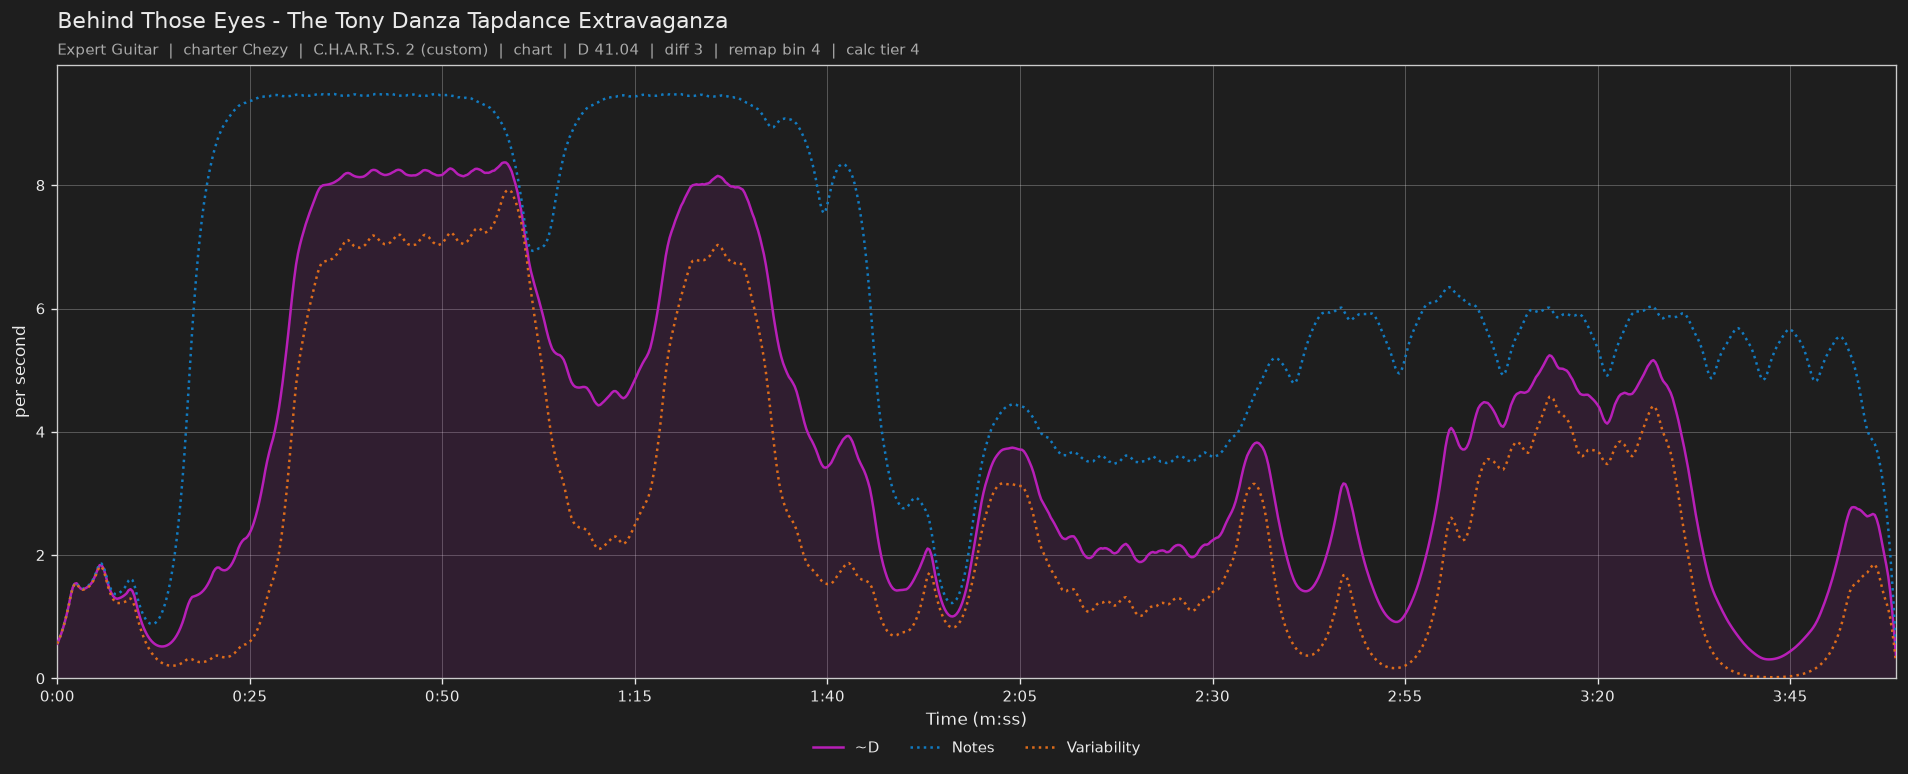Click the '1:40' x-axis tick label
1908x774 pixels.
point(827,697)
